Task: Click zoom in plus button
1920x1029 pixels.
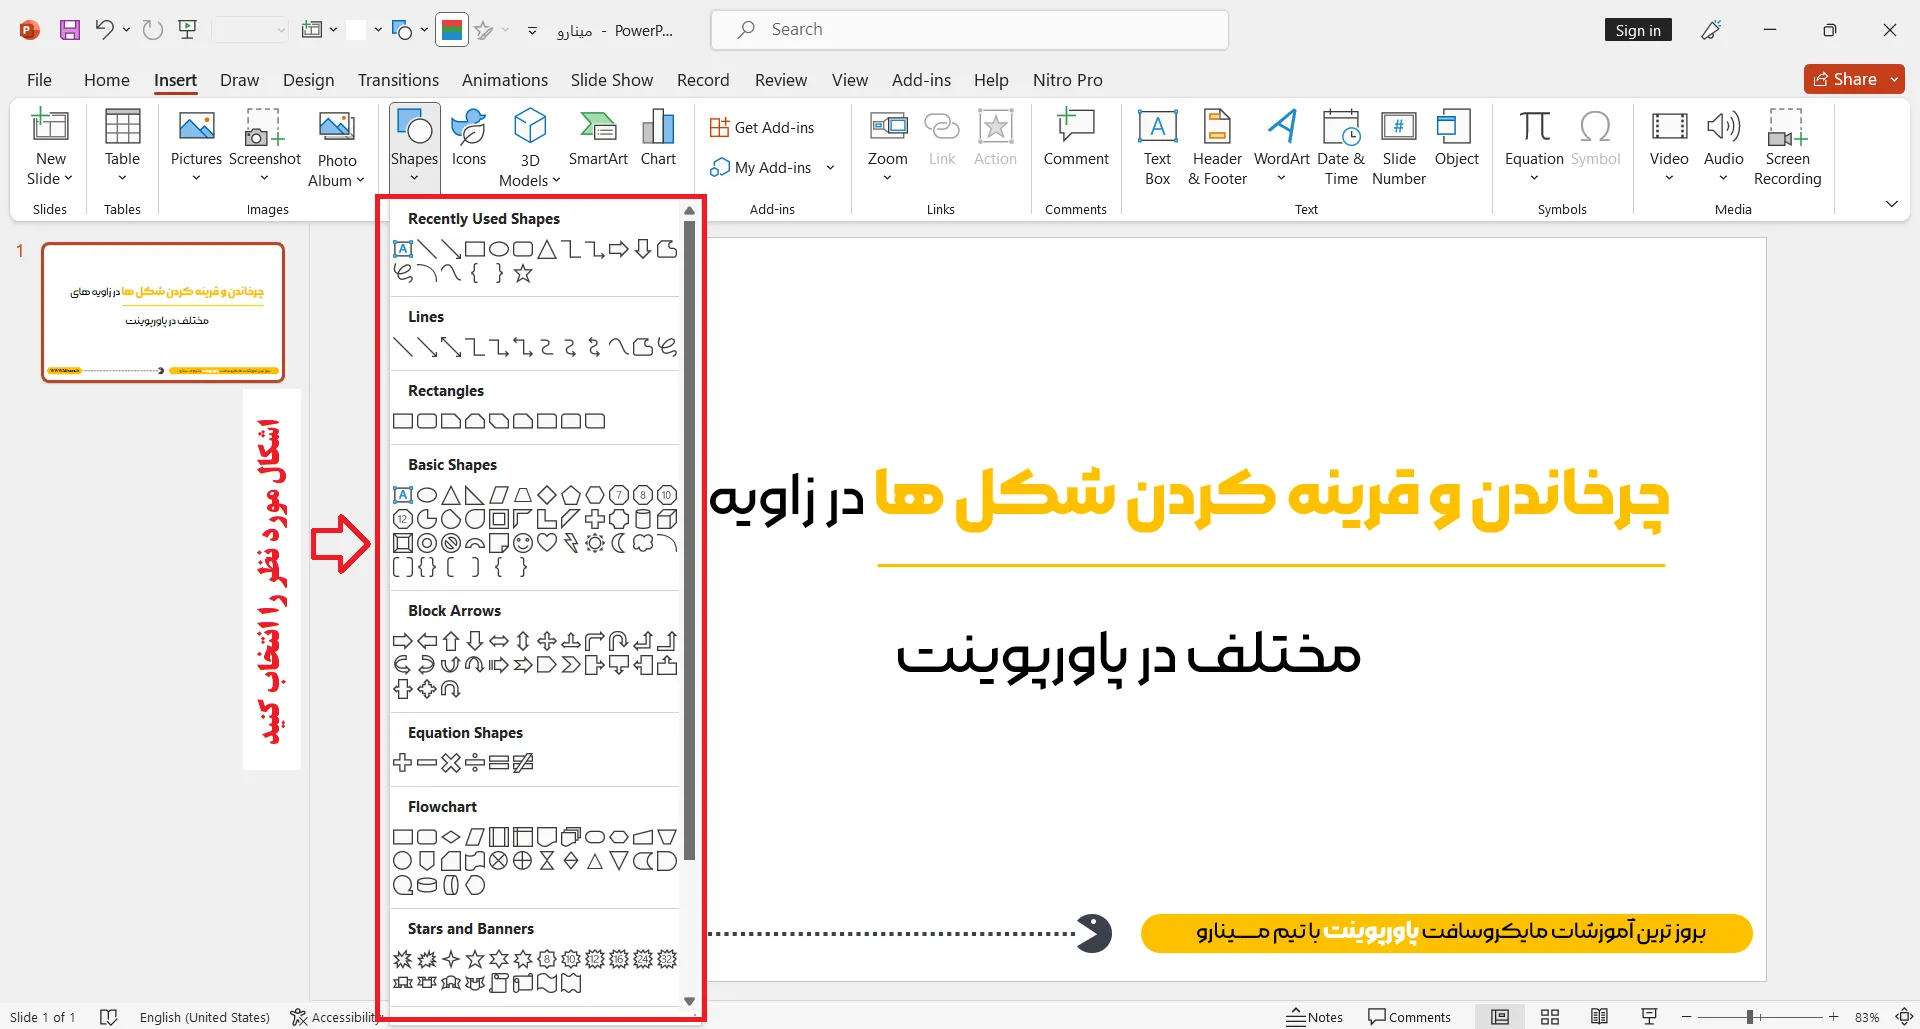Action: (1833, 1017)
